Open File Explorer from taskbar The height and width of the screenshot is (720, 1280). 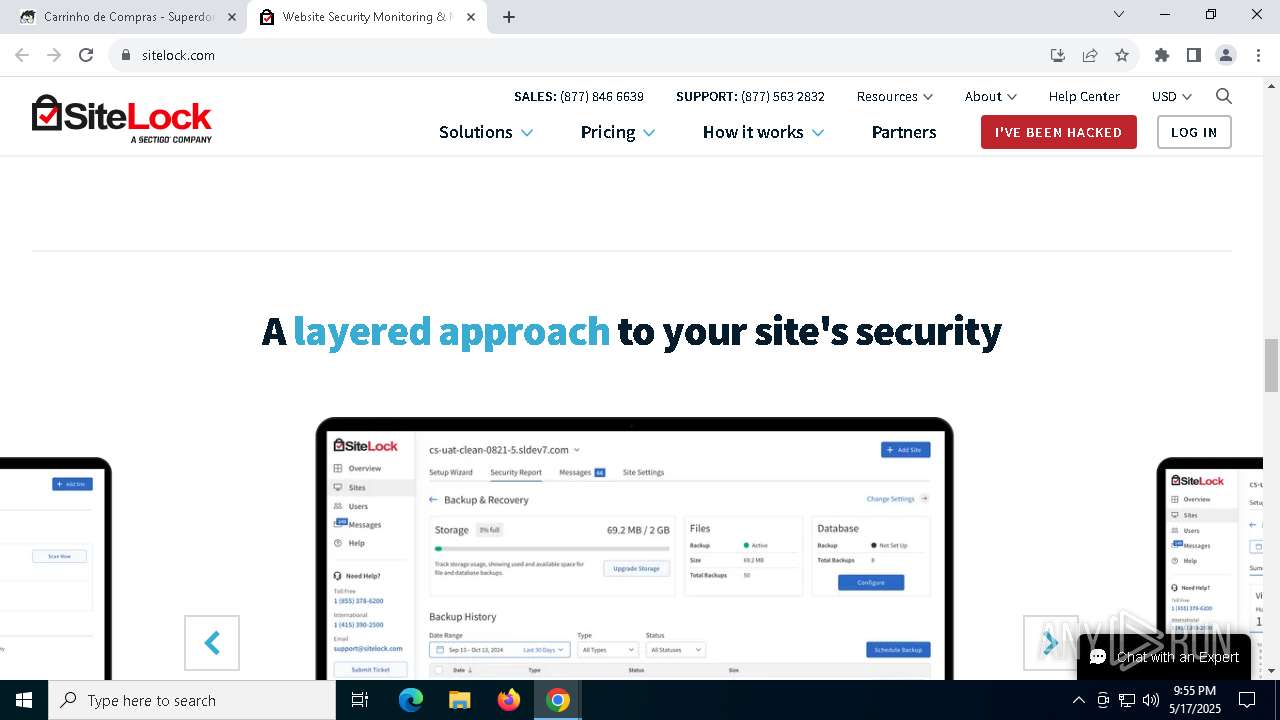coord(459,700)
